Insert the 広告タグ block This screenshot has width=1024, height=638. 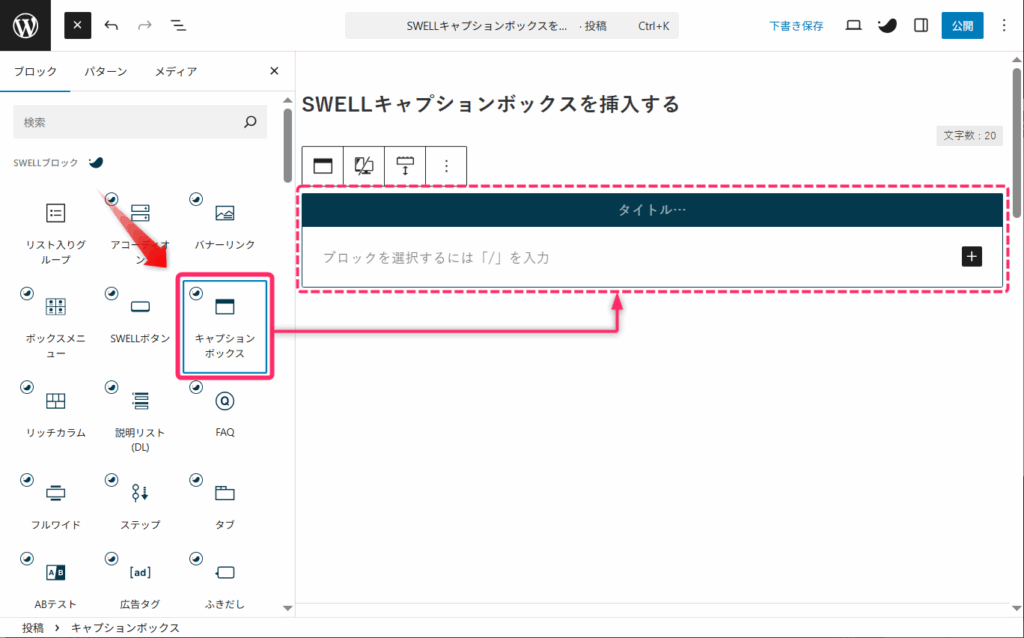pyautogui.click(x=140, y=584)
